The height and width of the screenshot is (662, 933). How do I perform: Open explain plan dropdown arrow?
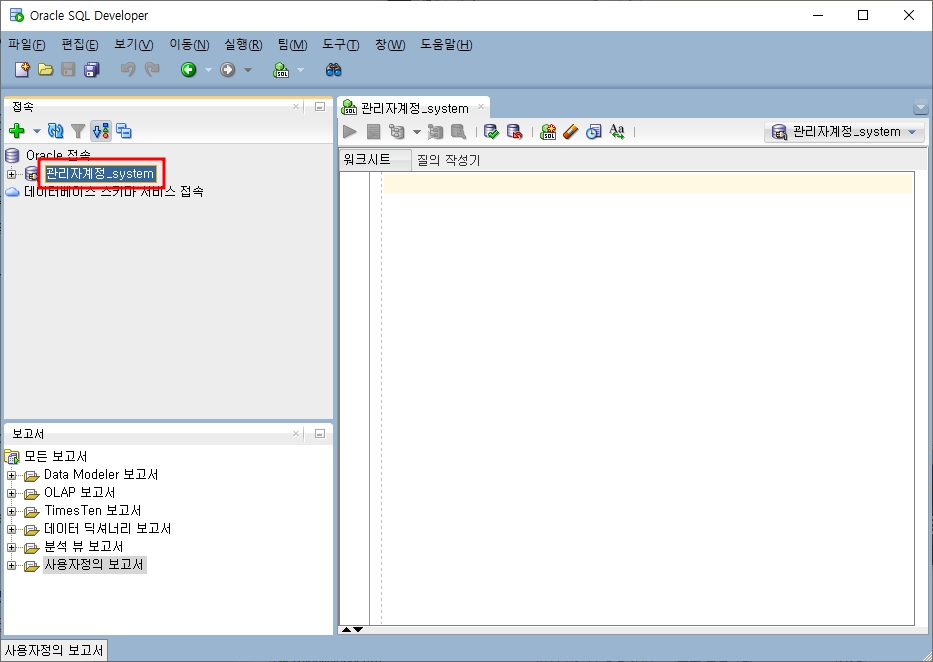[417, 132]
